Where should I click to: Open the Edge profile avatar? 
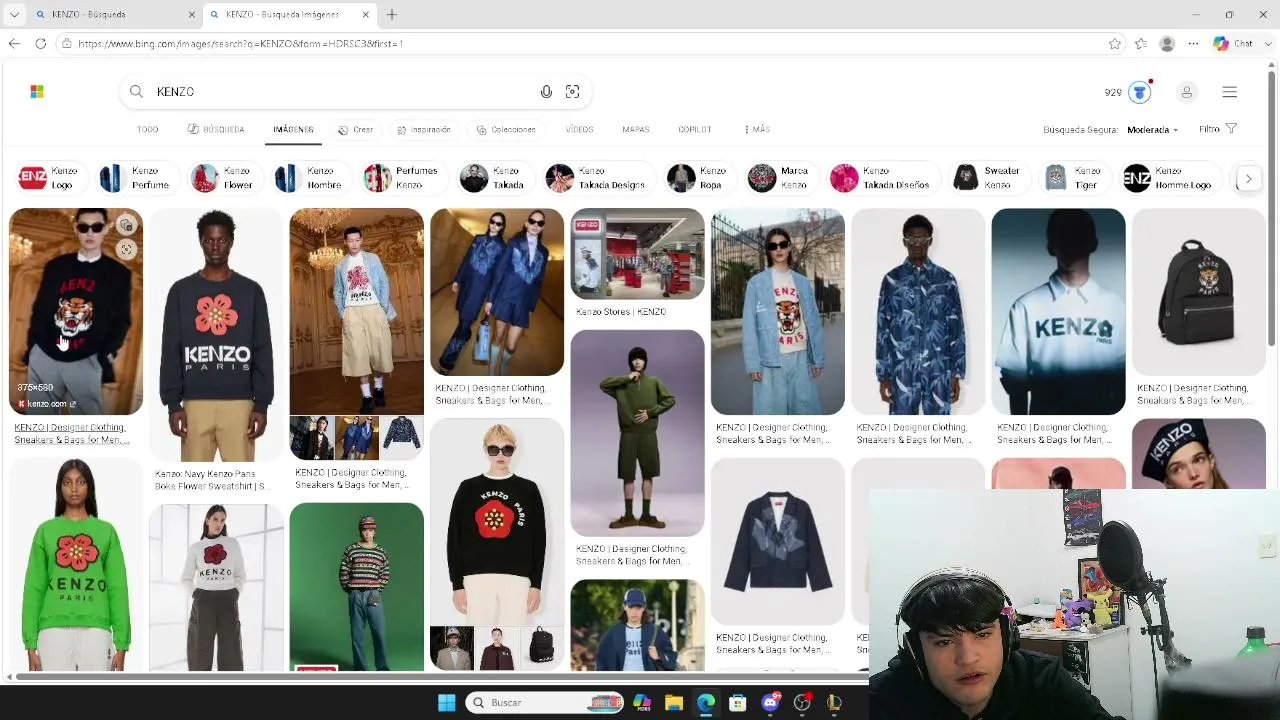1167,44
